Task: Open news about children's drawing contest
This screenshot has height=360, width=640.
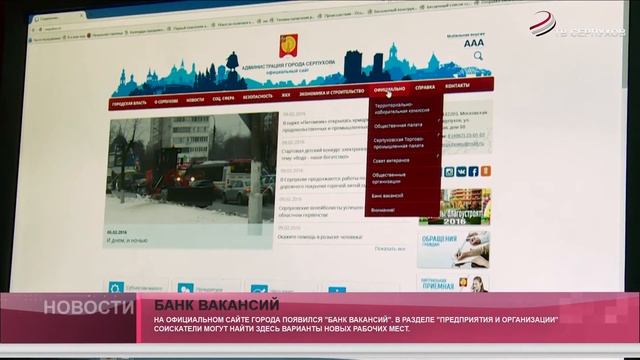Action: pyautogui.click(x=323, y=153)
